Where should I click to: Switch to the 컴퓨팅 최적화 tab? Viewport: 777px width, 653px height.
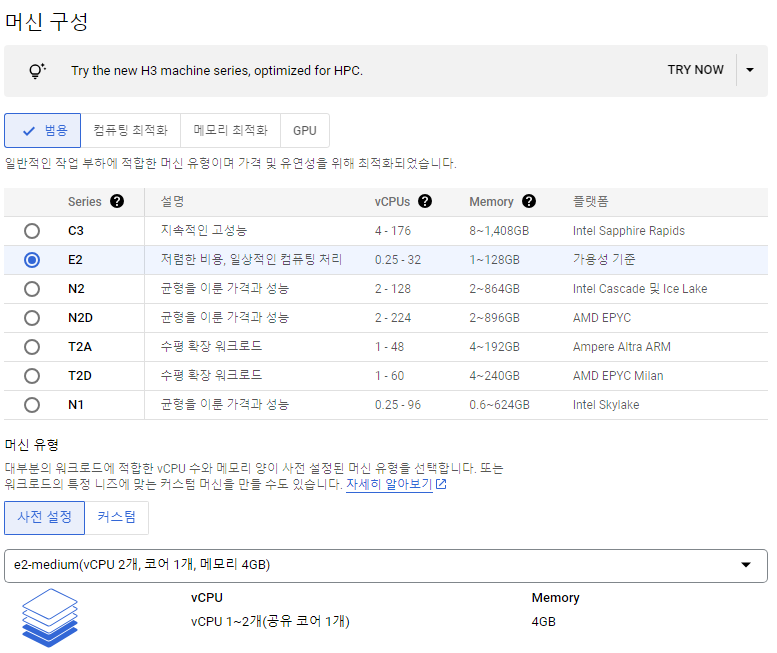point(131,130)
